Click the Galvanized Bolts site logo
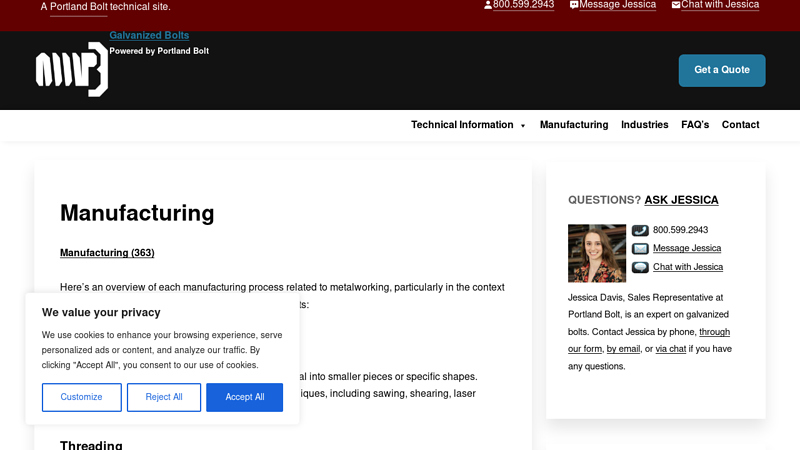 pos(71,70)
